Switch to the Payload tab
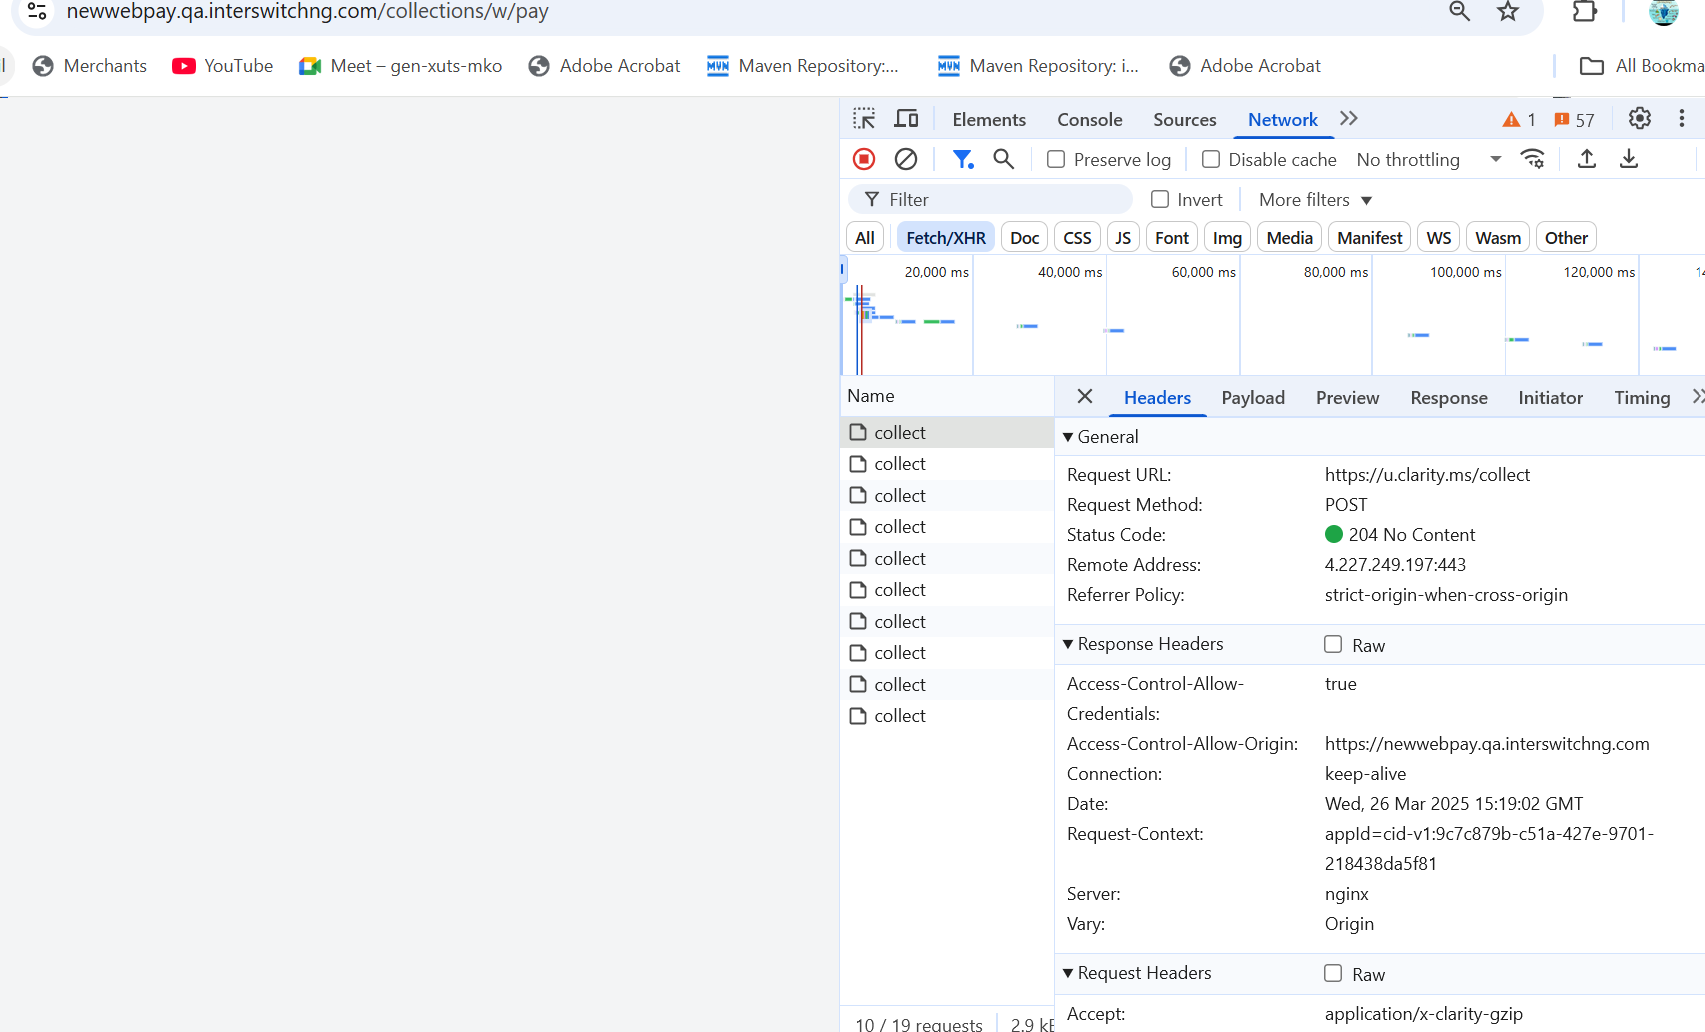 click(1253, 398)
